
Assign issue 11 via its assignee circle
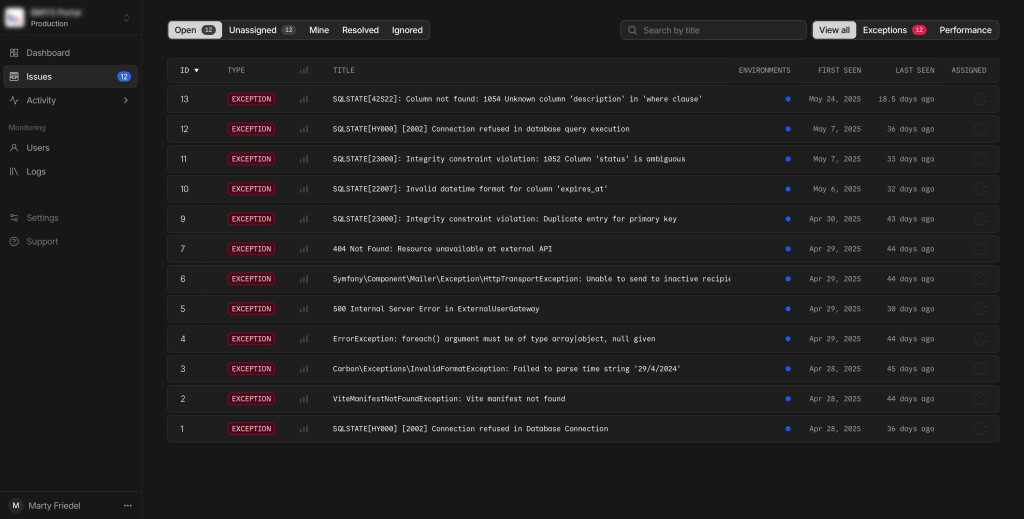coord(980,159)
